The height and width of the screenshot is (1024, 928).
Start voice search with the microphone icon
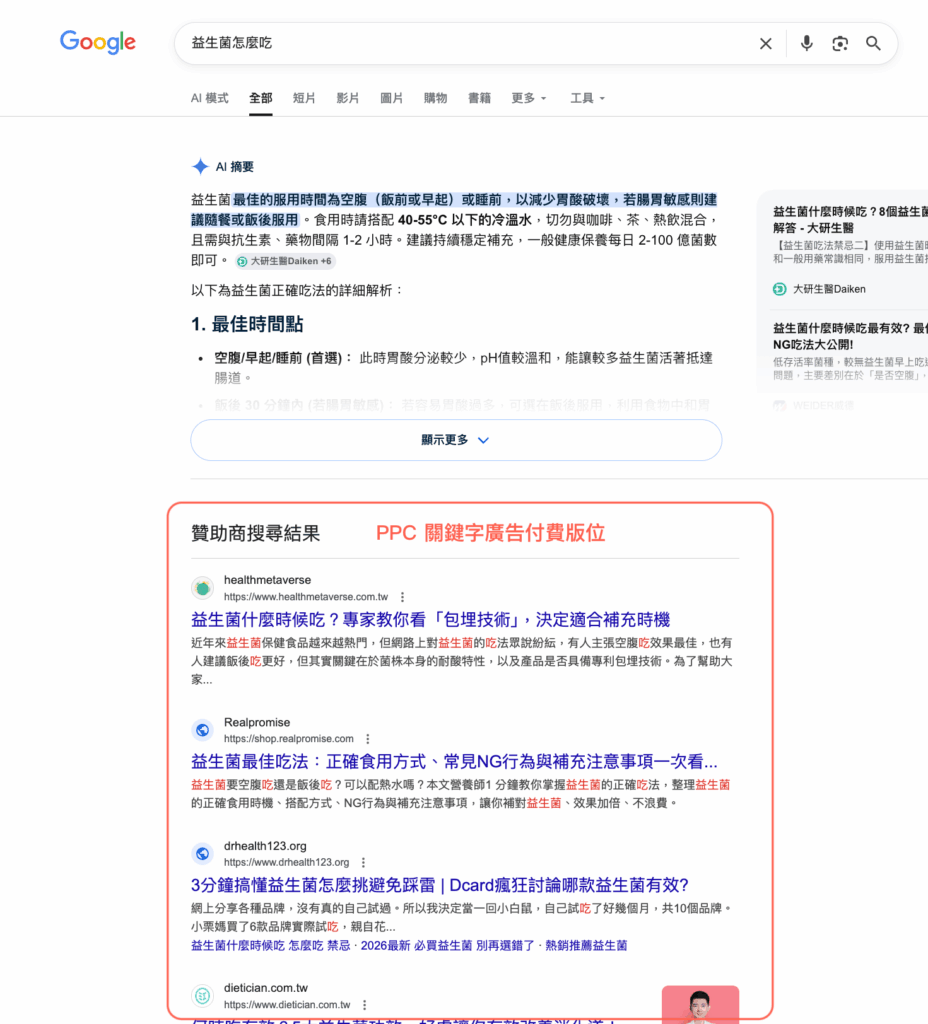807,43
